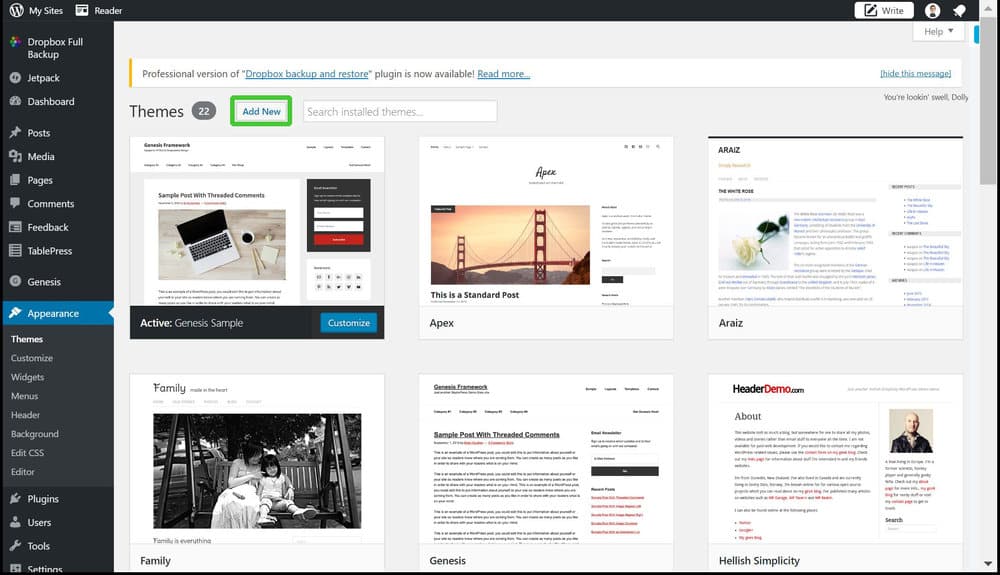Select the Family theme thumbnail
Image resolution: width=1000 pixels, height=575 pixels.
click(257, 459)
